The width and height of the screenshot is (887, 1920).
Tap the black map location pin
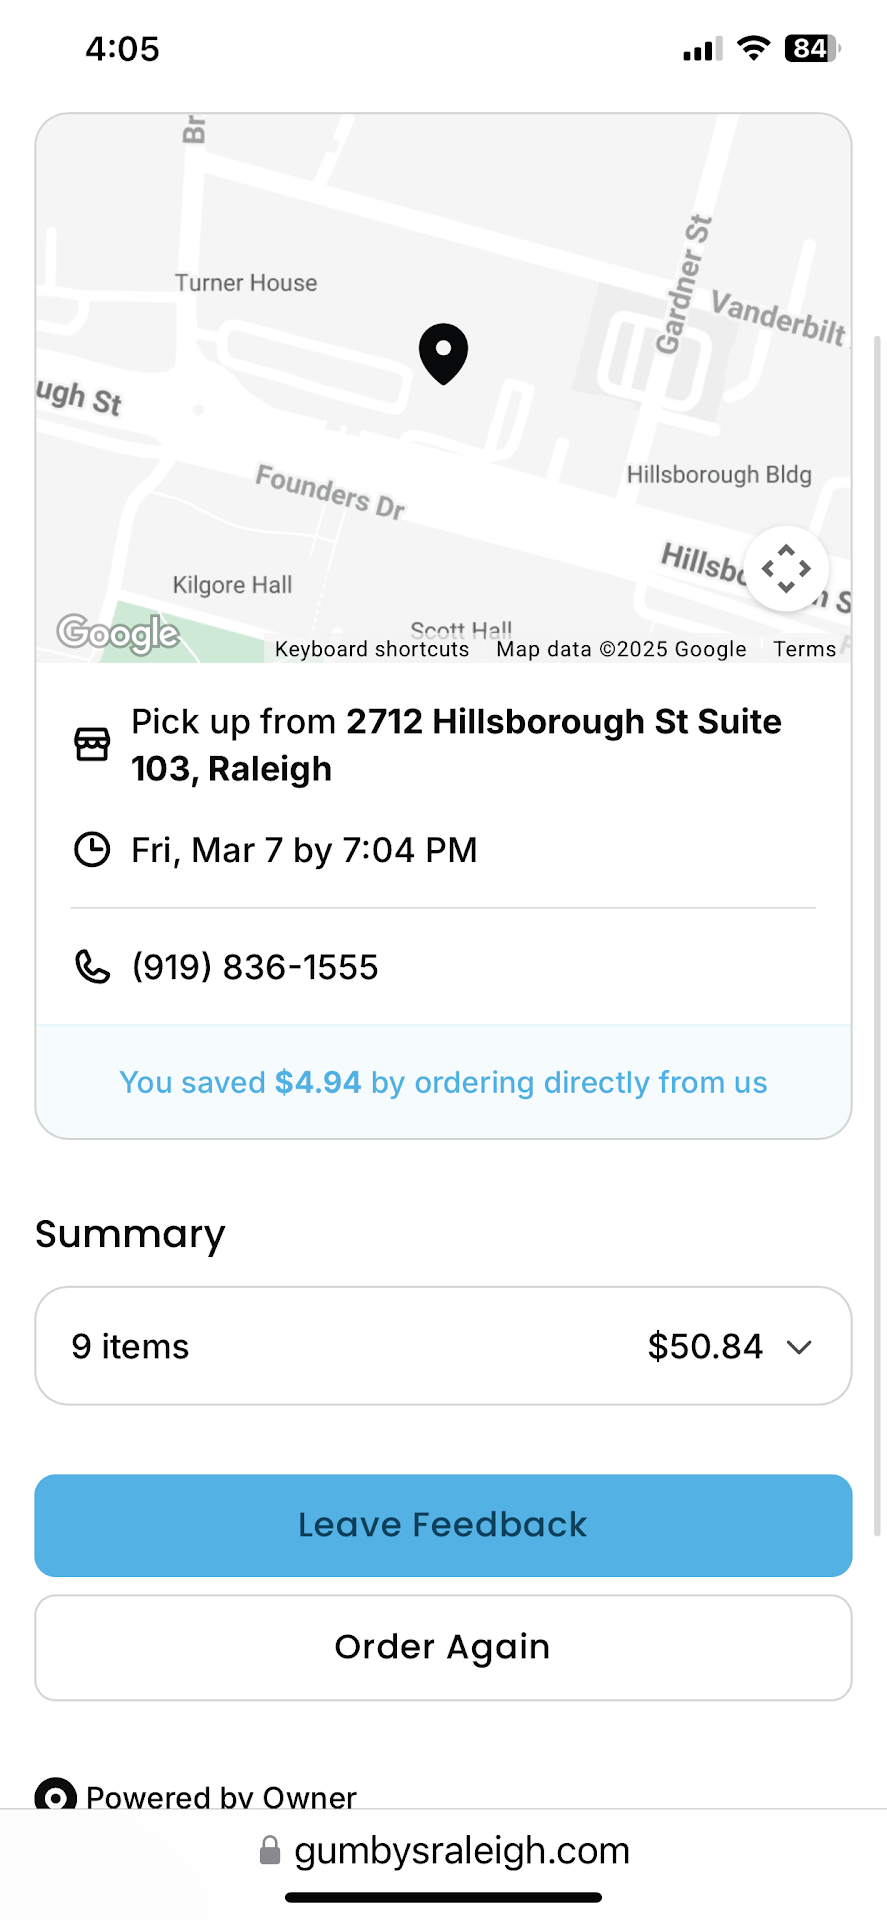pyautogui.click(x=443, y=352)
